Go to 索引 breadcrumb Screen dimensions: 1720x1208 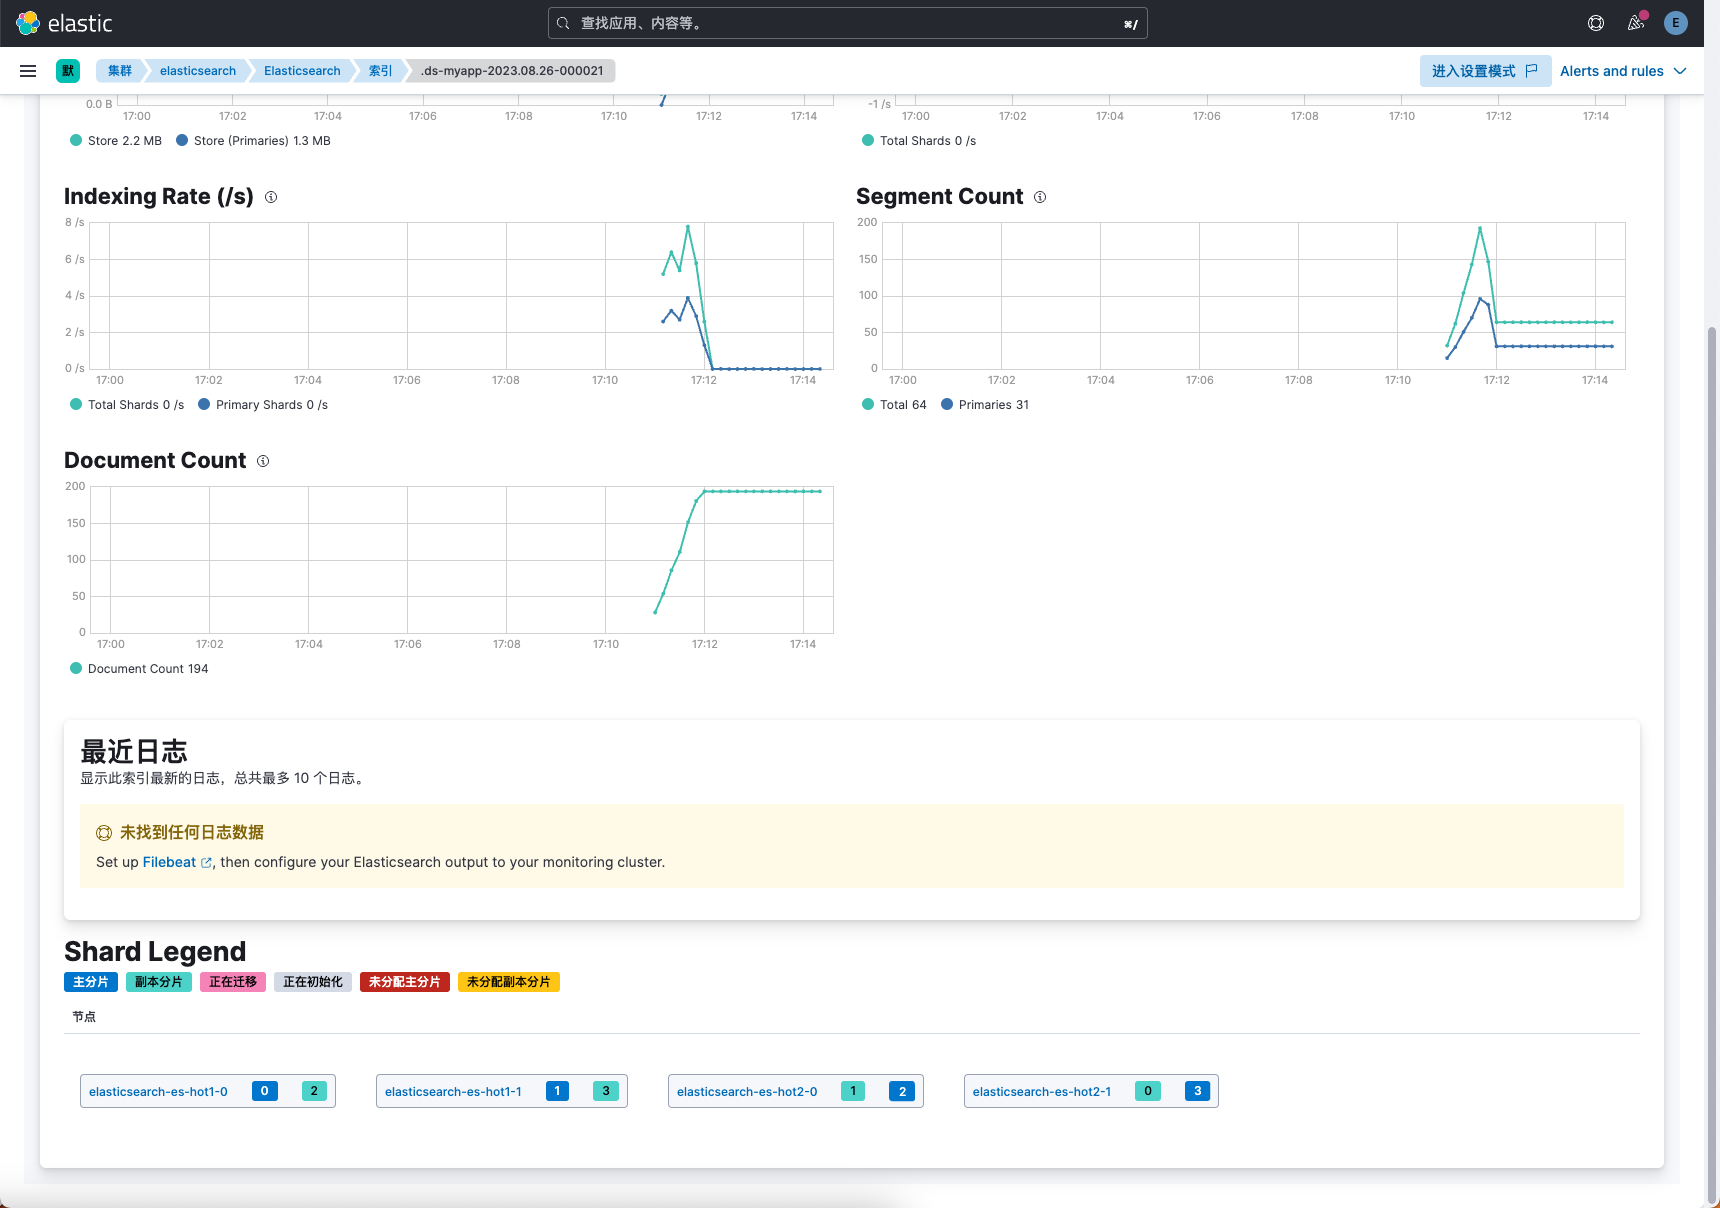(380, 71)
